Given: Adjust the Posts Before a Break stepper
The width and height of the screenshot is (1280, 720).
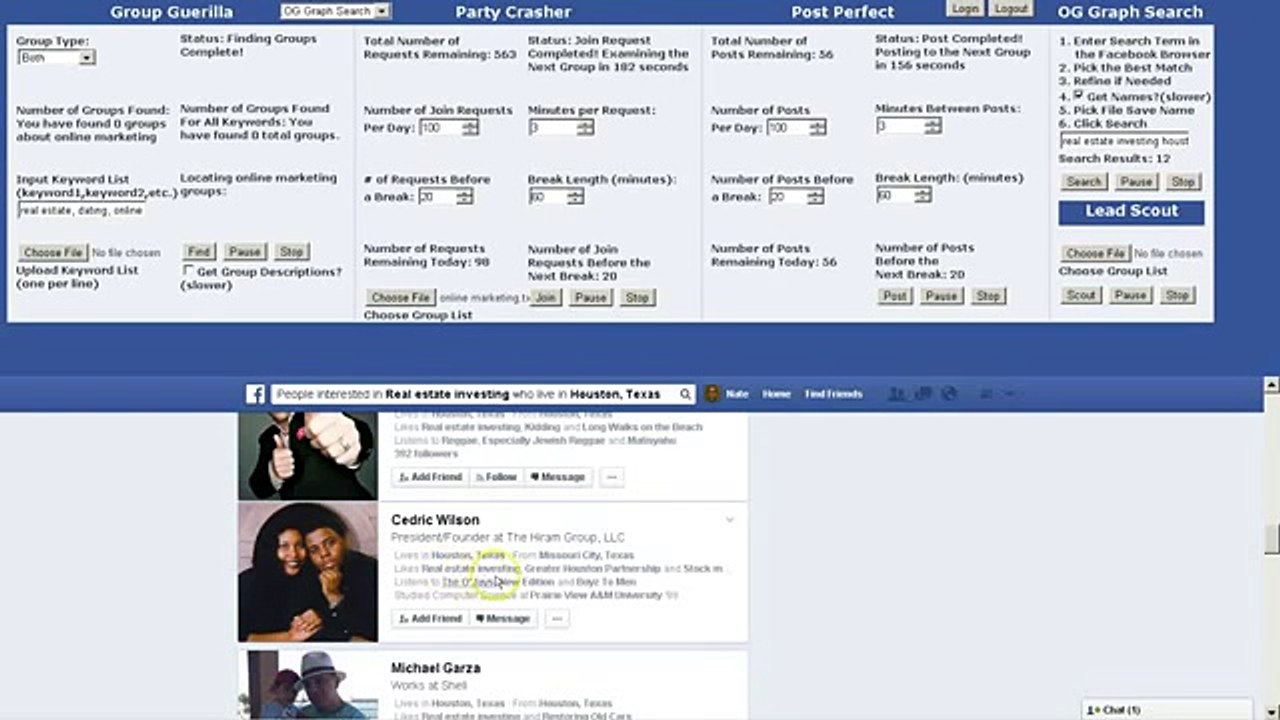Looking at the screenshot, I should (x=815, y=197).
